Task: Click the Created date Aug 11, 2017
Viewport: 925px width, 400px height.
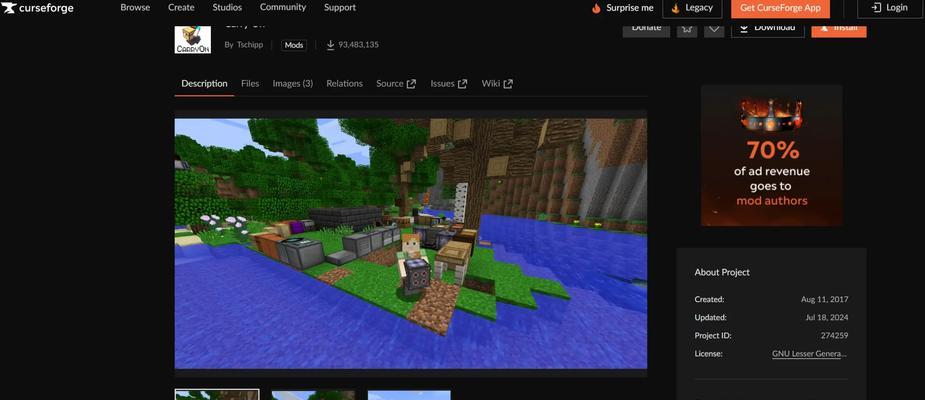Action: click(825, 300)
